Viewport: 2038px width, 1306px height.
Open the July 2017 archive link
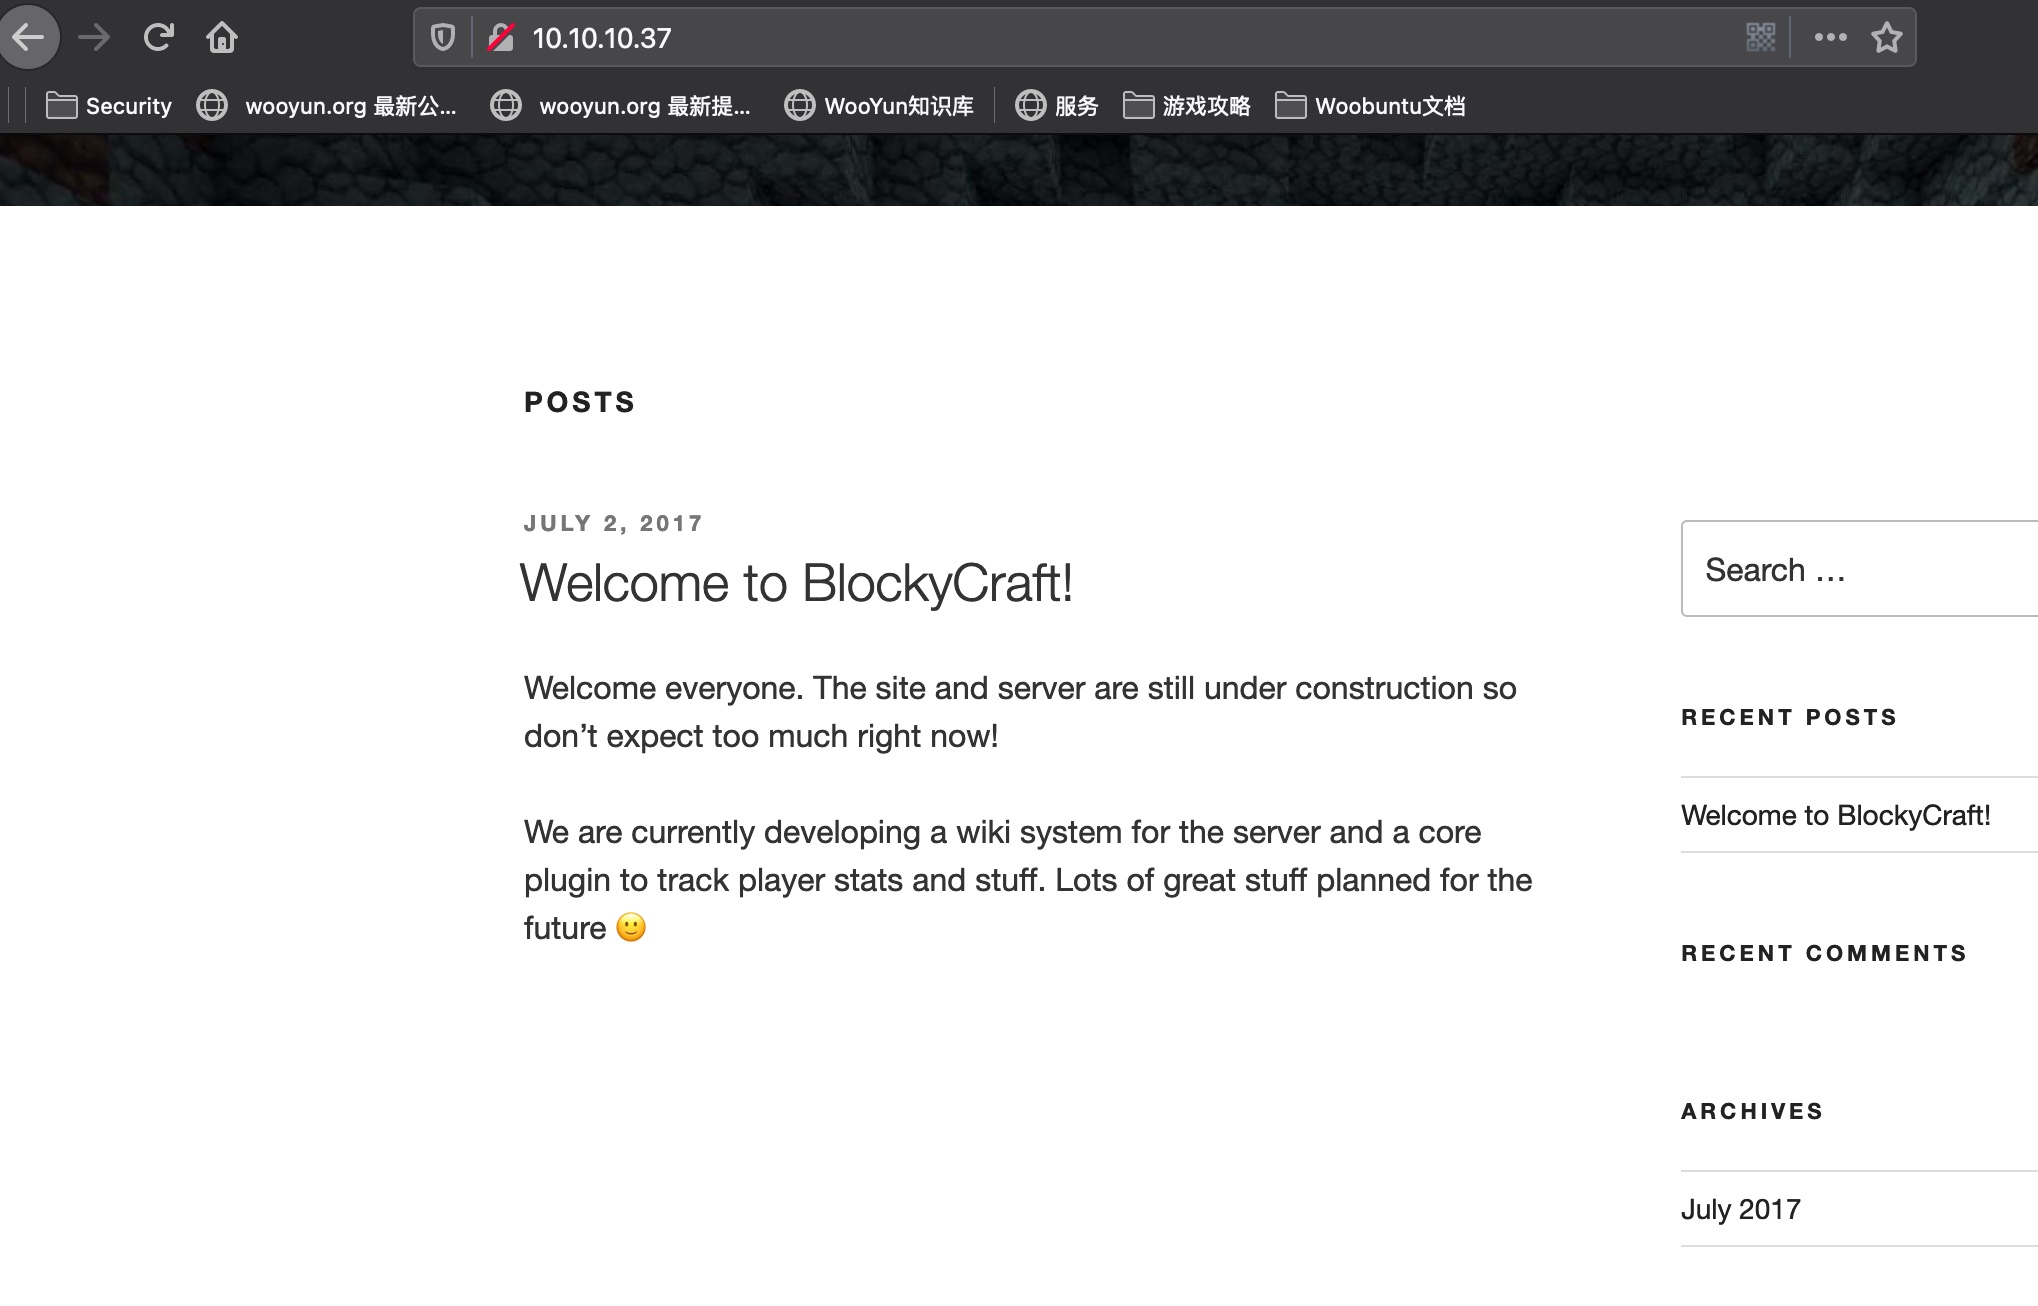(x=1740, y=1209)
